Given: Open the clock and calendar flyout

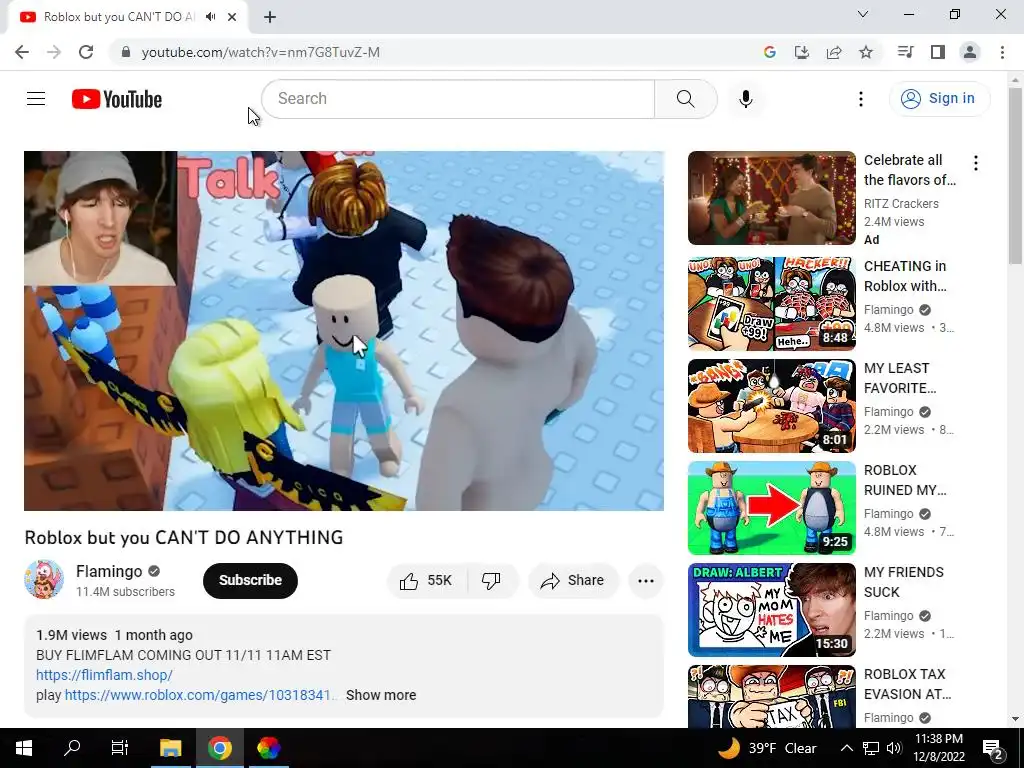Looking at the screenshot, I should pyautogui.click(x=938, y=748).
